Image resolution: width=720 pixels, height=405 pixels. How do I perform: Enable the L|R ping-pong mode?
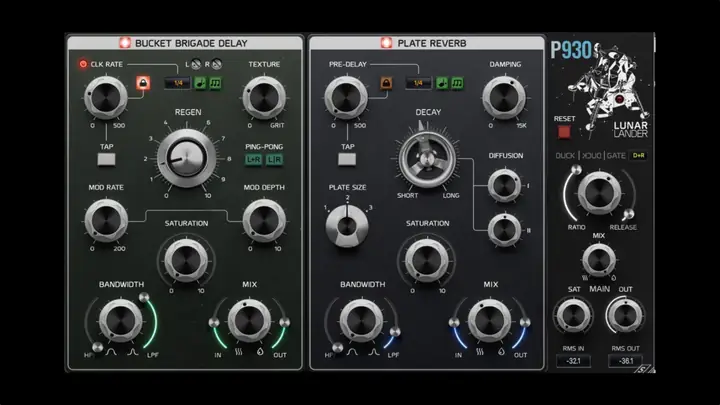tap(274, 160)
